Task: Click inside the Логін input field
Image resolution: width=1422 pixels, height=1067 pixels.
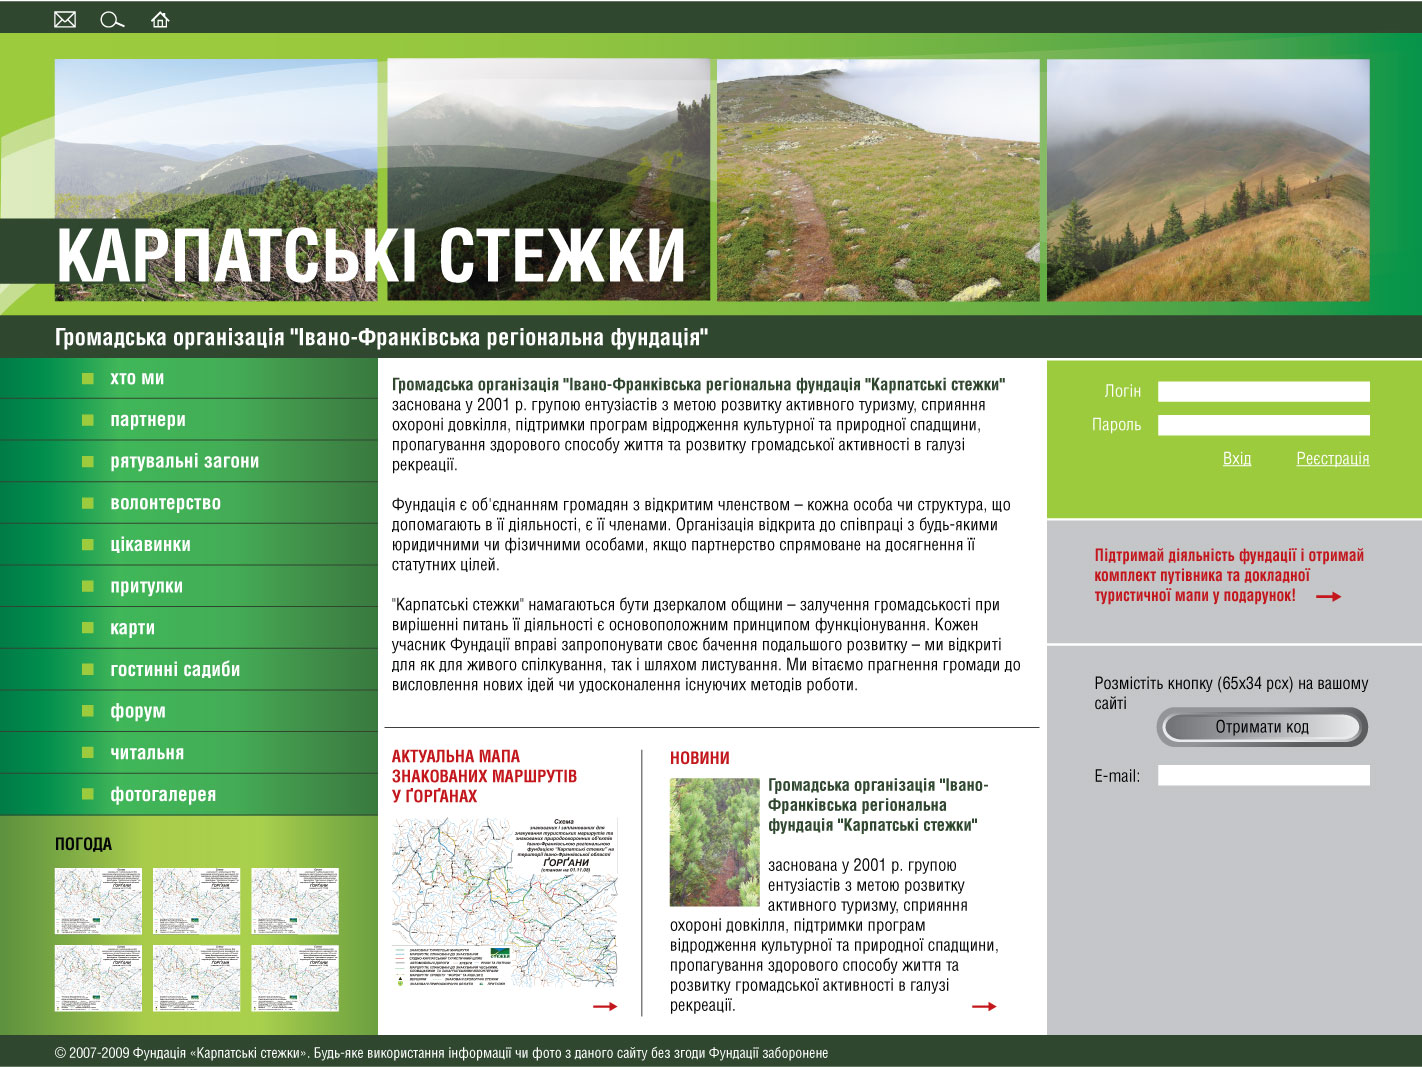Action: [1263, 391]
